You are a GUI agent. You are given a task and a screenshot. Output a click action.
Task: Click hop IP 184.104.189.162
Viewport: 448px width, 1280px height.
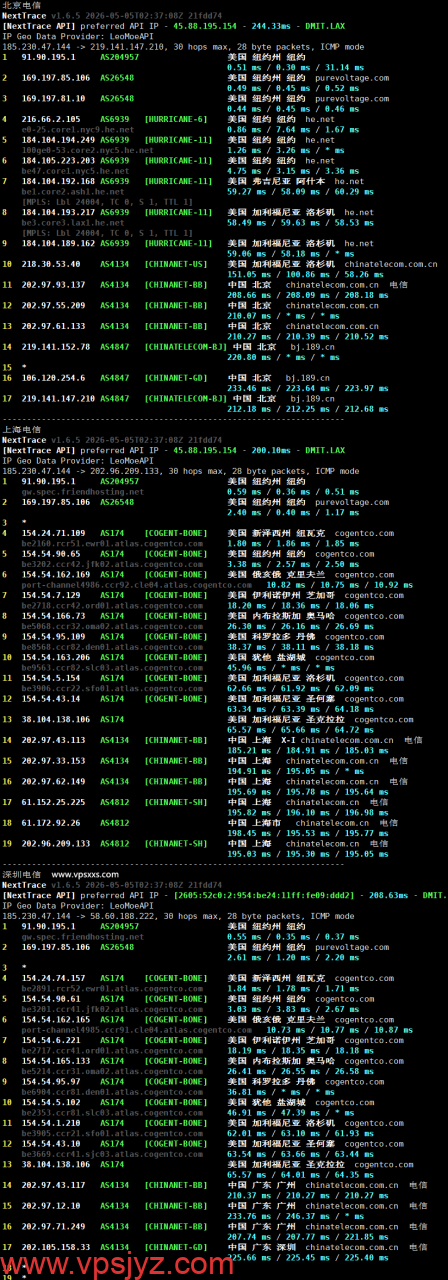58,243
